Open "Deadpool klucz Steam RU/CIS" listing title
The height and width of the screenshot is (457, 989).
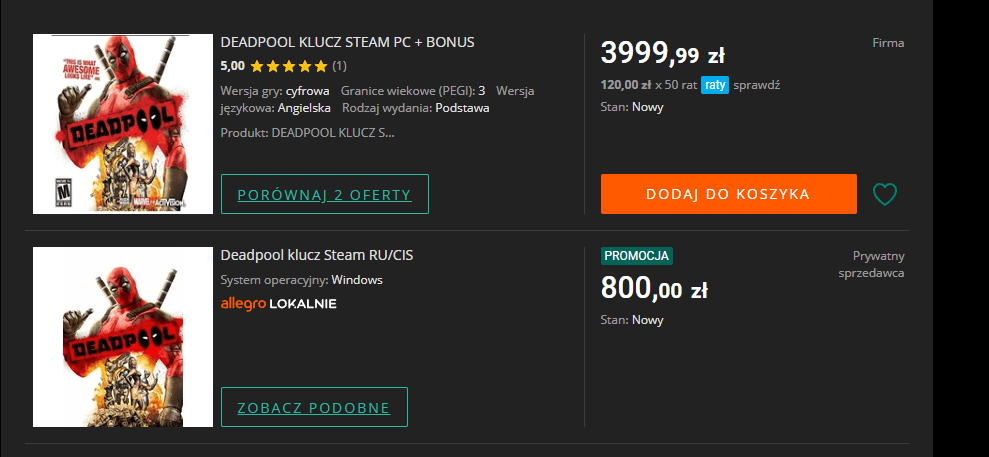coord(316,255)
